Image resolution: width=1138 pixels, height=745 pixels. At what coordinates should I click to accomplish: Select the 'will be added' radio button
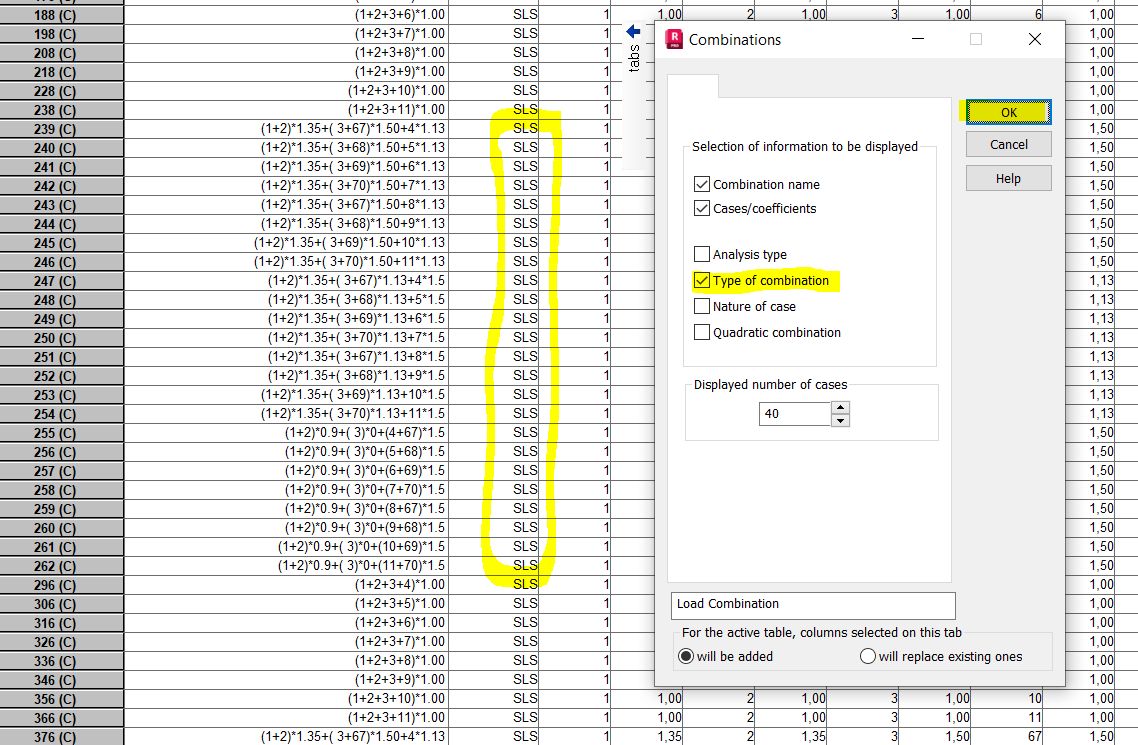686,655
